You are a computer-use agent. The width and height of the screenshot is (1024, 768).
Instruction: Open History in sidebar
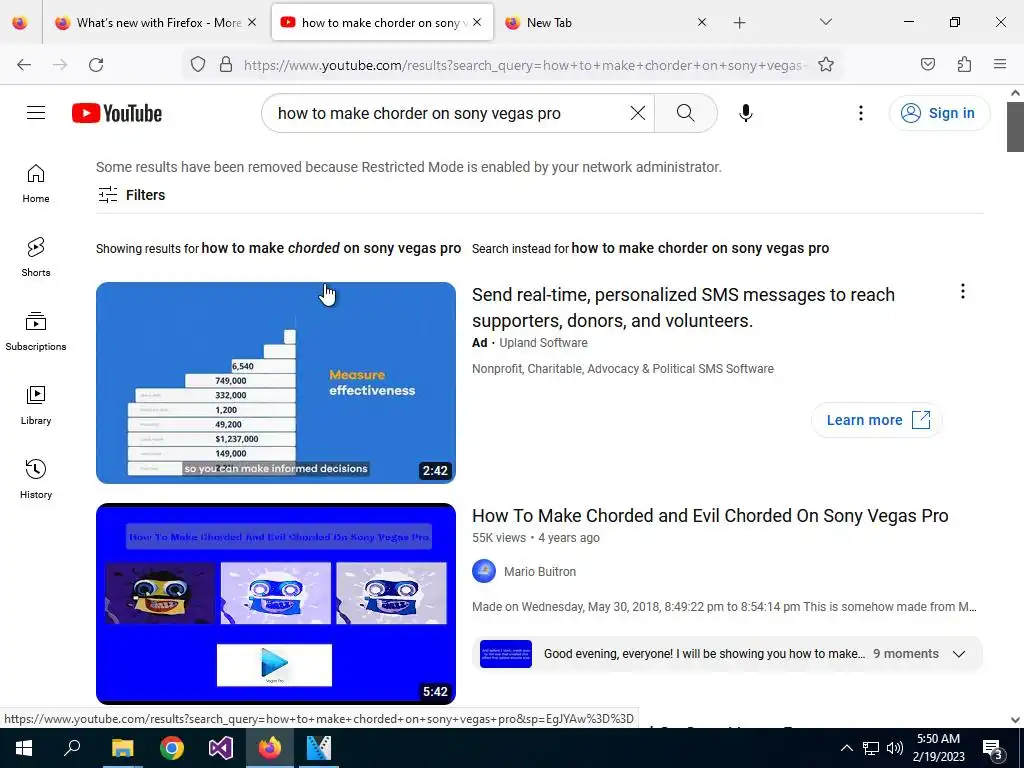36,479
